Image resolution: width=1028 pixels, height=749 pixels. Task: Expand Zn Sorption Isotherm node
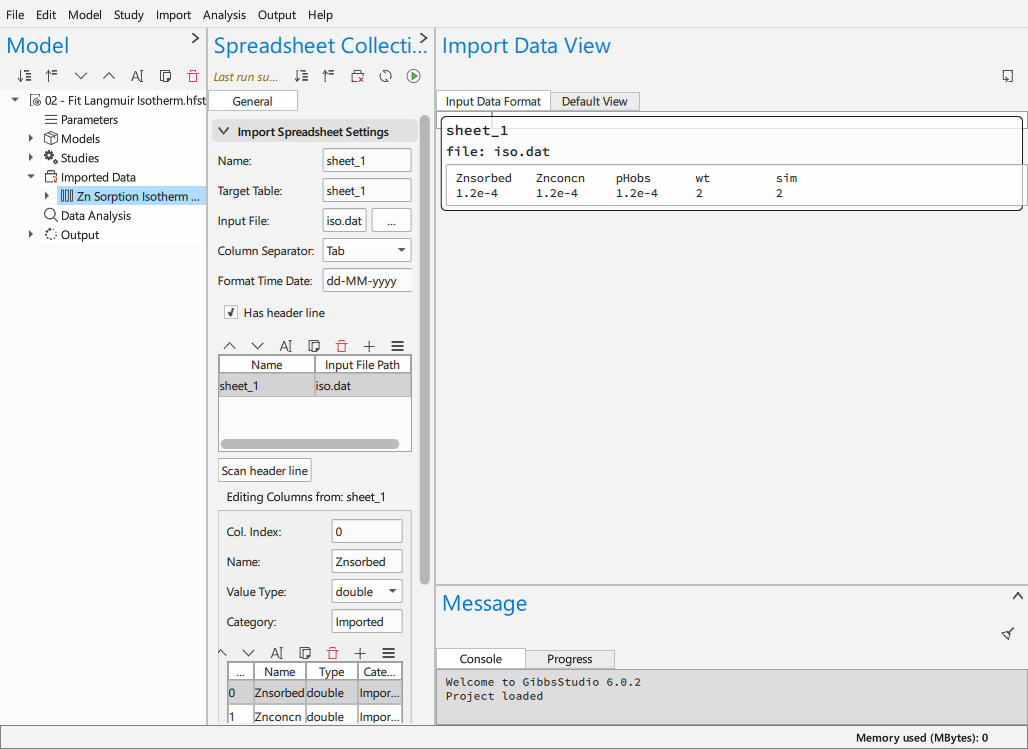pos(47,195)
